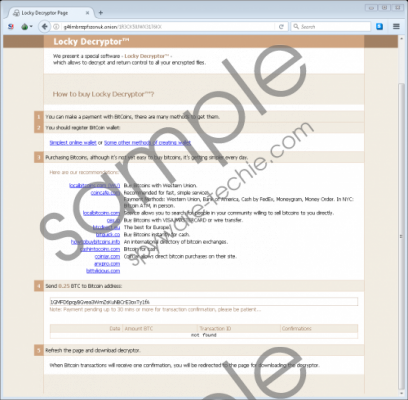Image resolution: width=408 pixels, height=400 pixels.
Task: Click 'Buy Bitcoins with Western Union' description
Action: (x=160, y=185)
